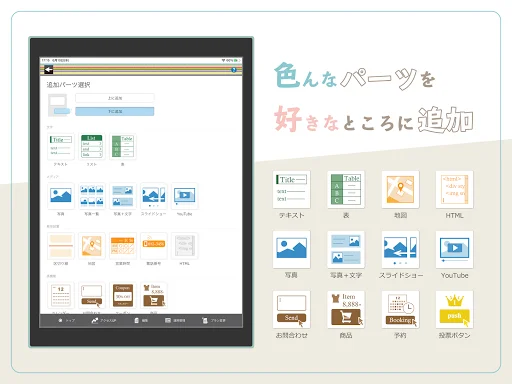
Task: Click the large お問合わせ Send icon
Action: tap(291, 309)
